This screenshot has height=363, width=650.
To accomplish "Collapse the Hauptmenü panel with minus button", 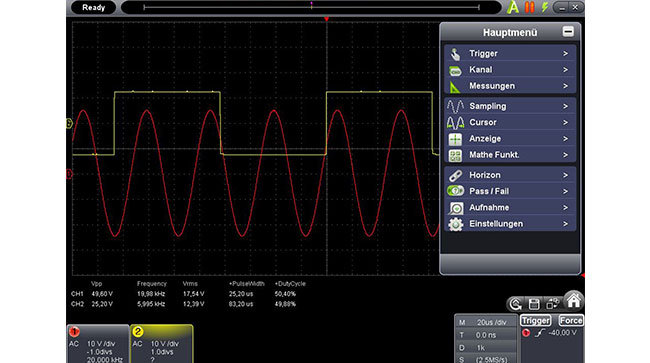I will [568, 31].
